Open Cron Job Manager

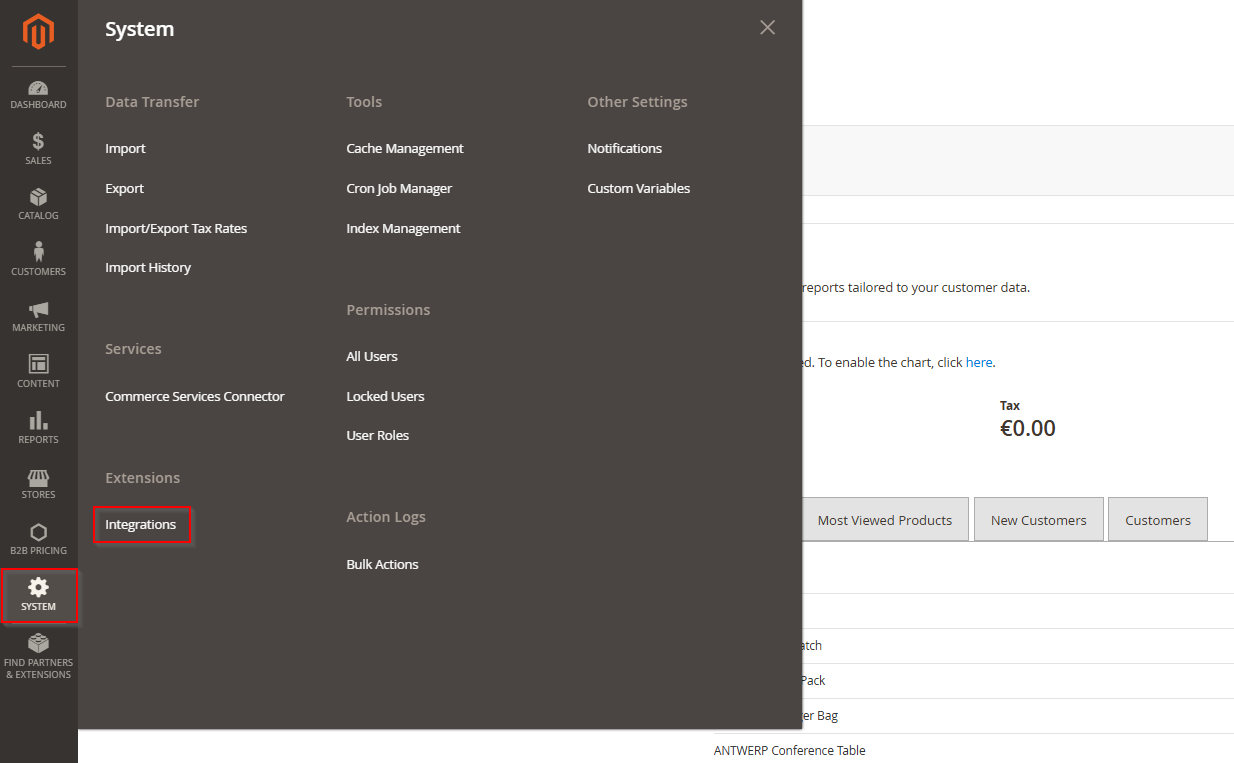399,188
